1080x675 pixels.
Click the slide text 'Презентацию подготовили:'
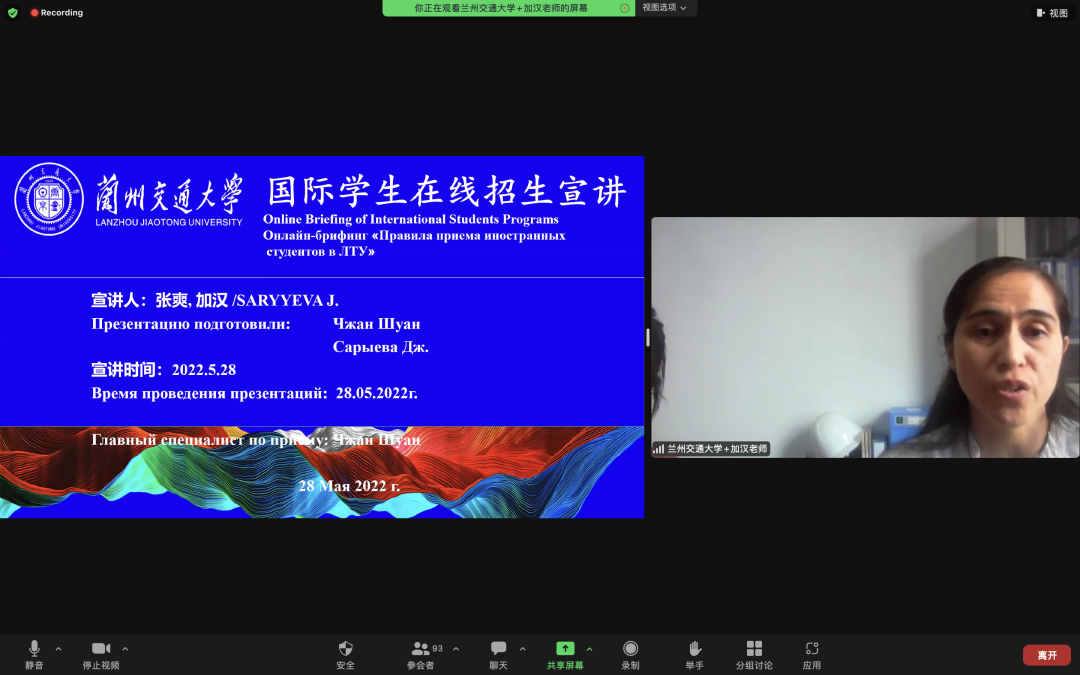point(191,324)
